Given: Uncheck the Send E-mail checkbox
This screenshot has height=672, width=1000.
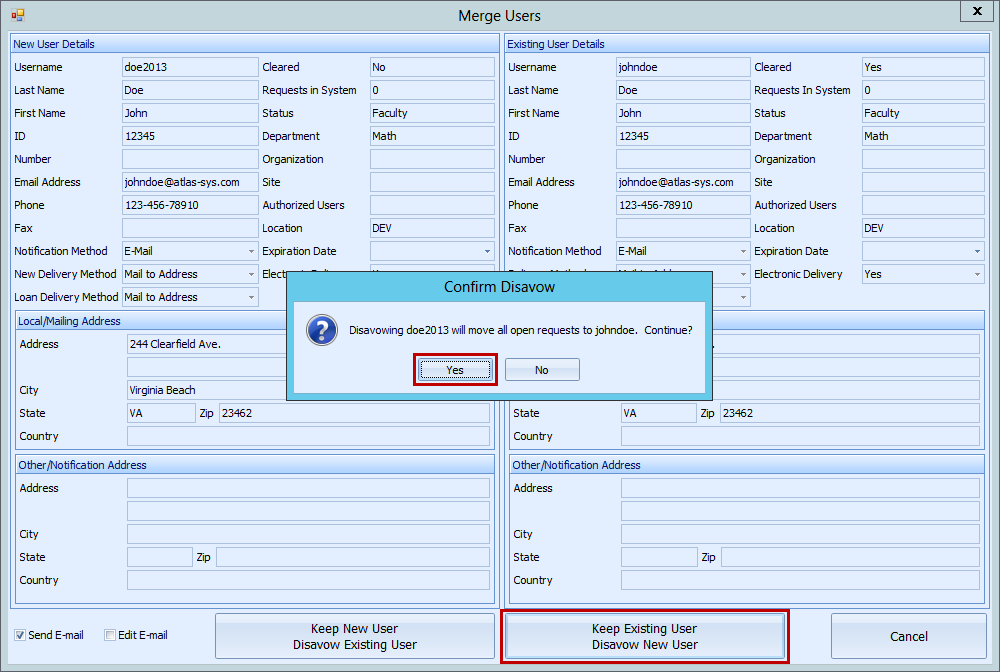Looking at the screenshot, I should point(20,635).
